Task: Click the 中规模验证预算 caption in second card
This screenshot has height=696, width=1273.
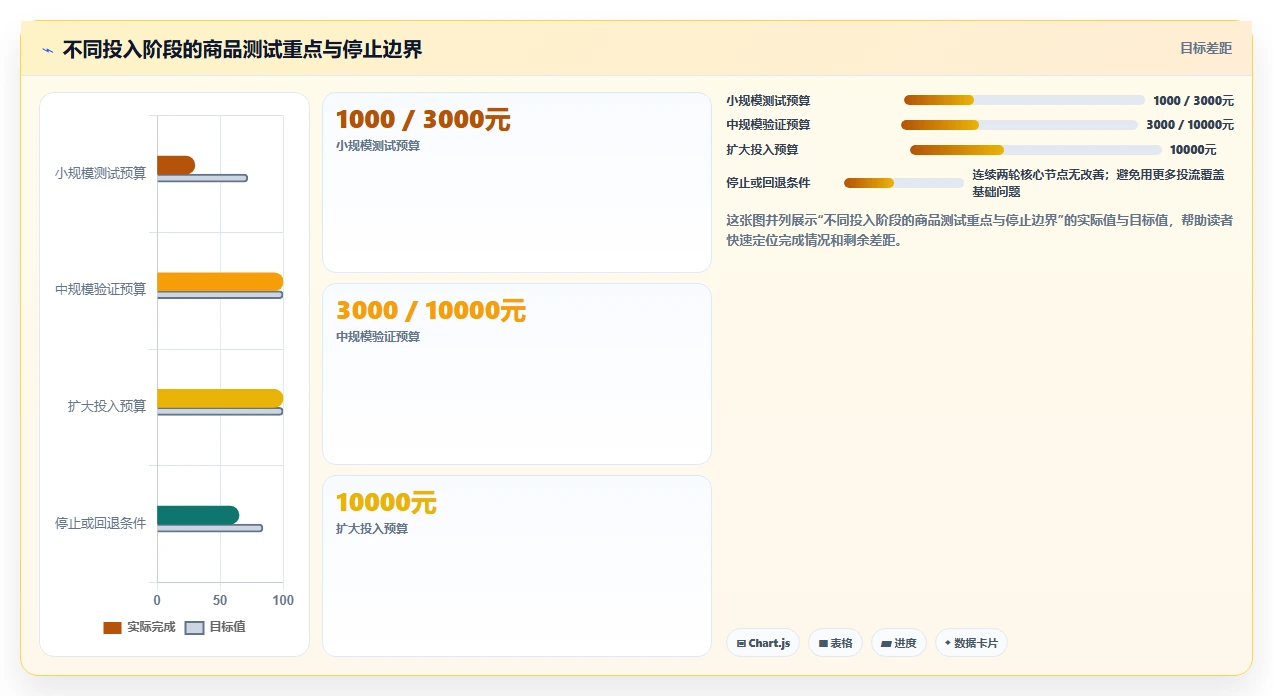Action: [378, 337]
